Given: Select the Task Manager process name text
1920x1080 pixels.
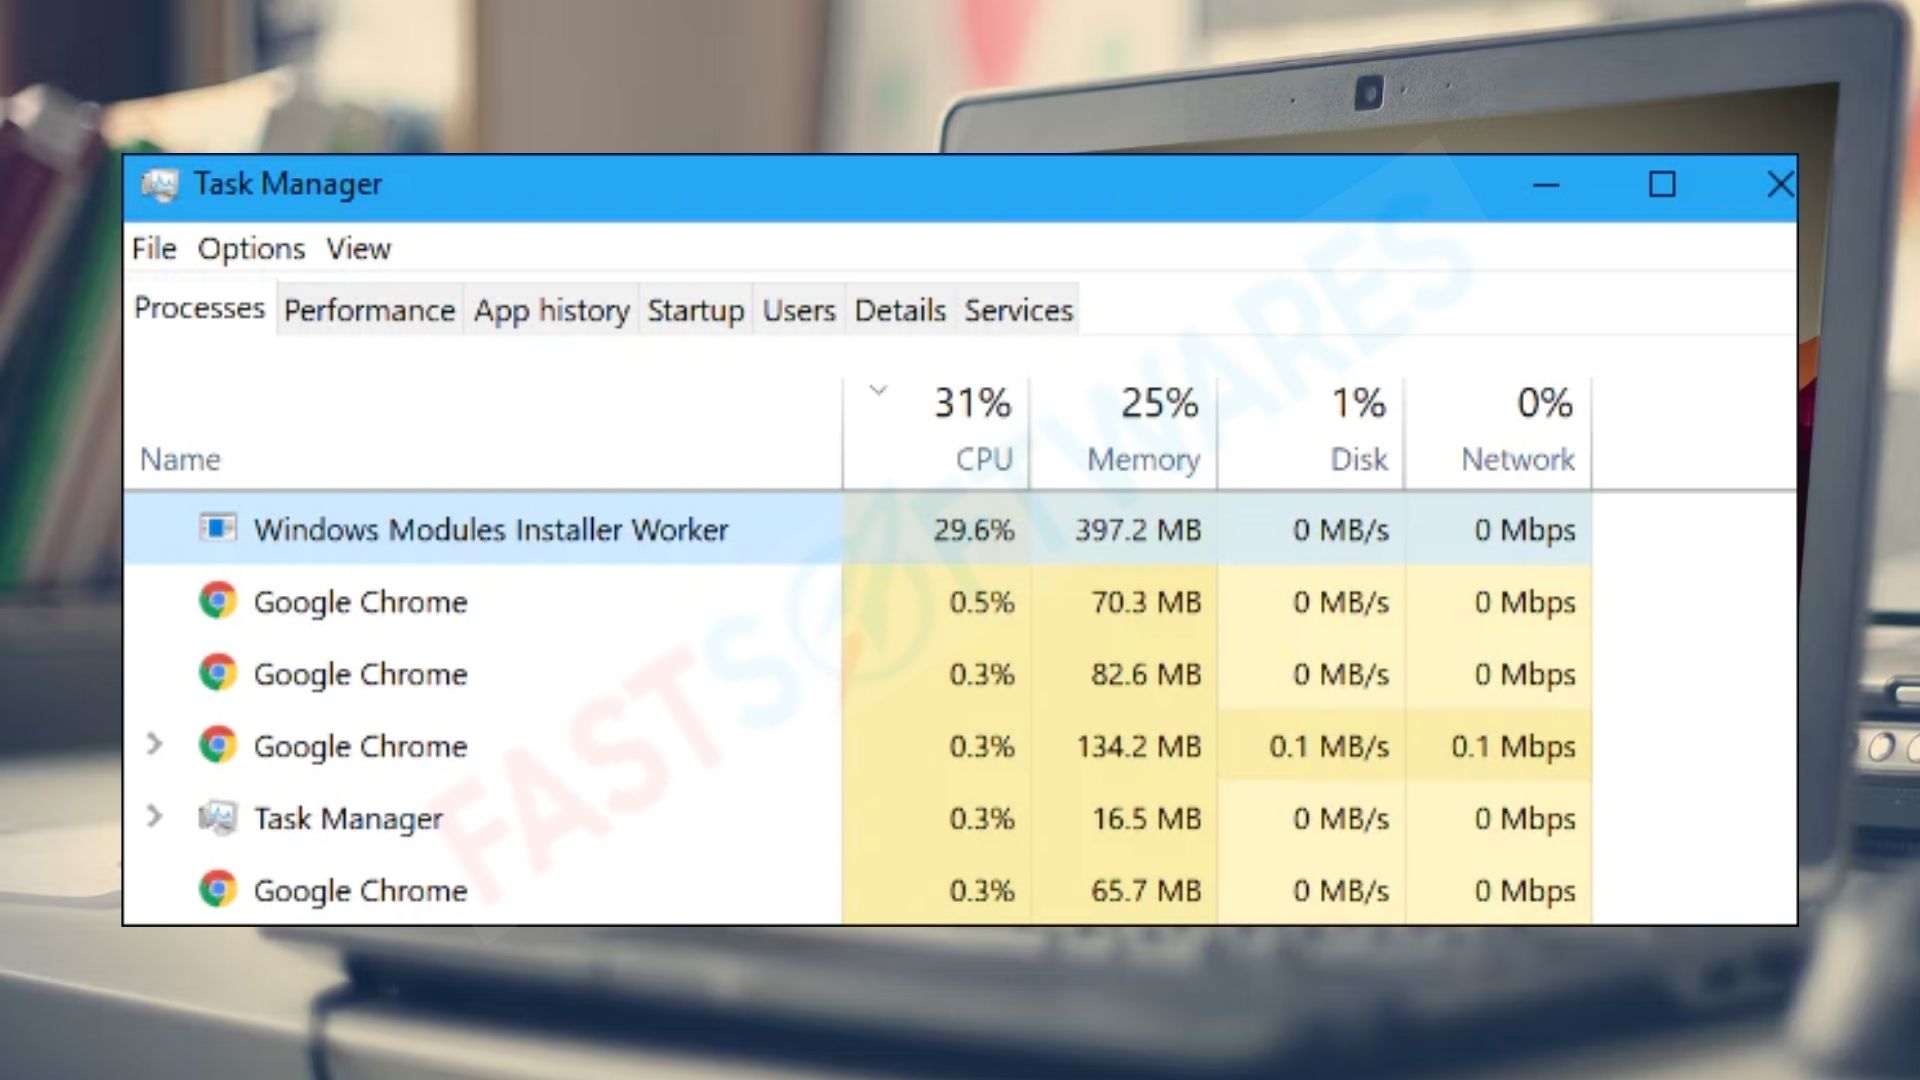Looking at the screenshot, I should (x=348, y=819).
